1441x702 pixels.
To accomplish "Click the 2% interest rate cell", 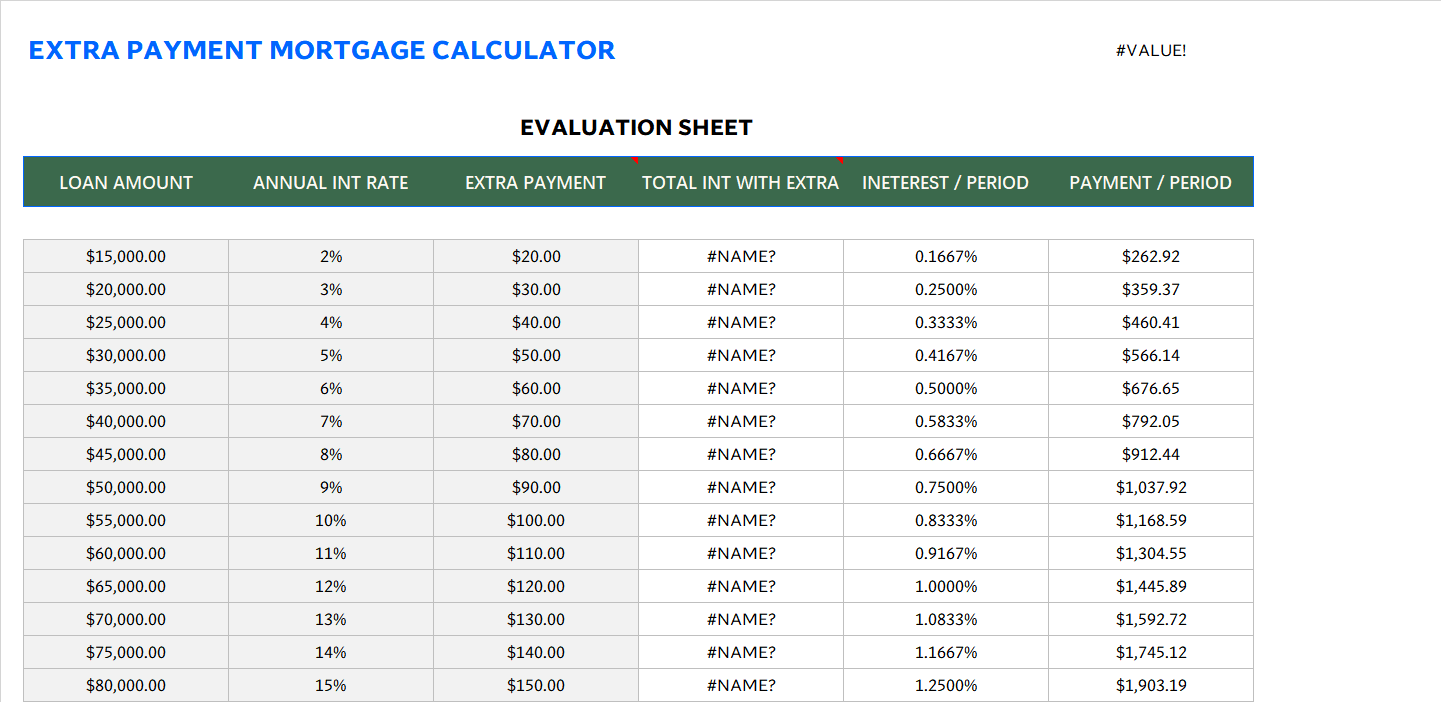I will pyautogui.click(x=331, y=256).
